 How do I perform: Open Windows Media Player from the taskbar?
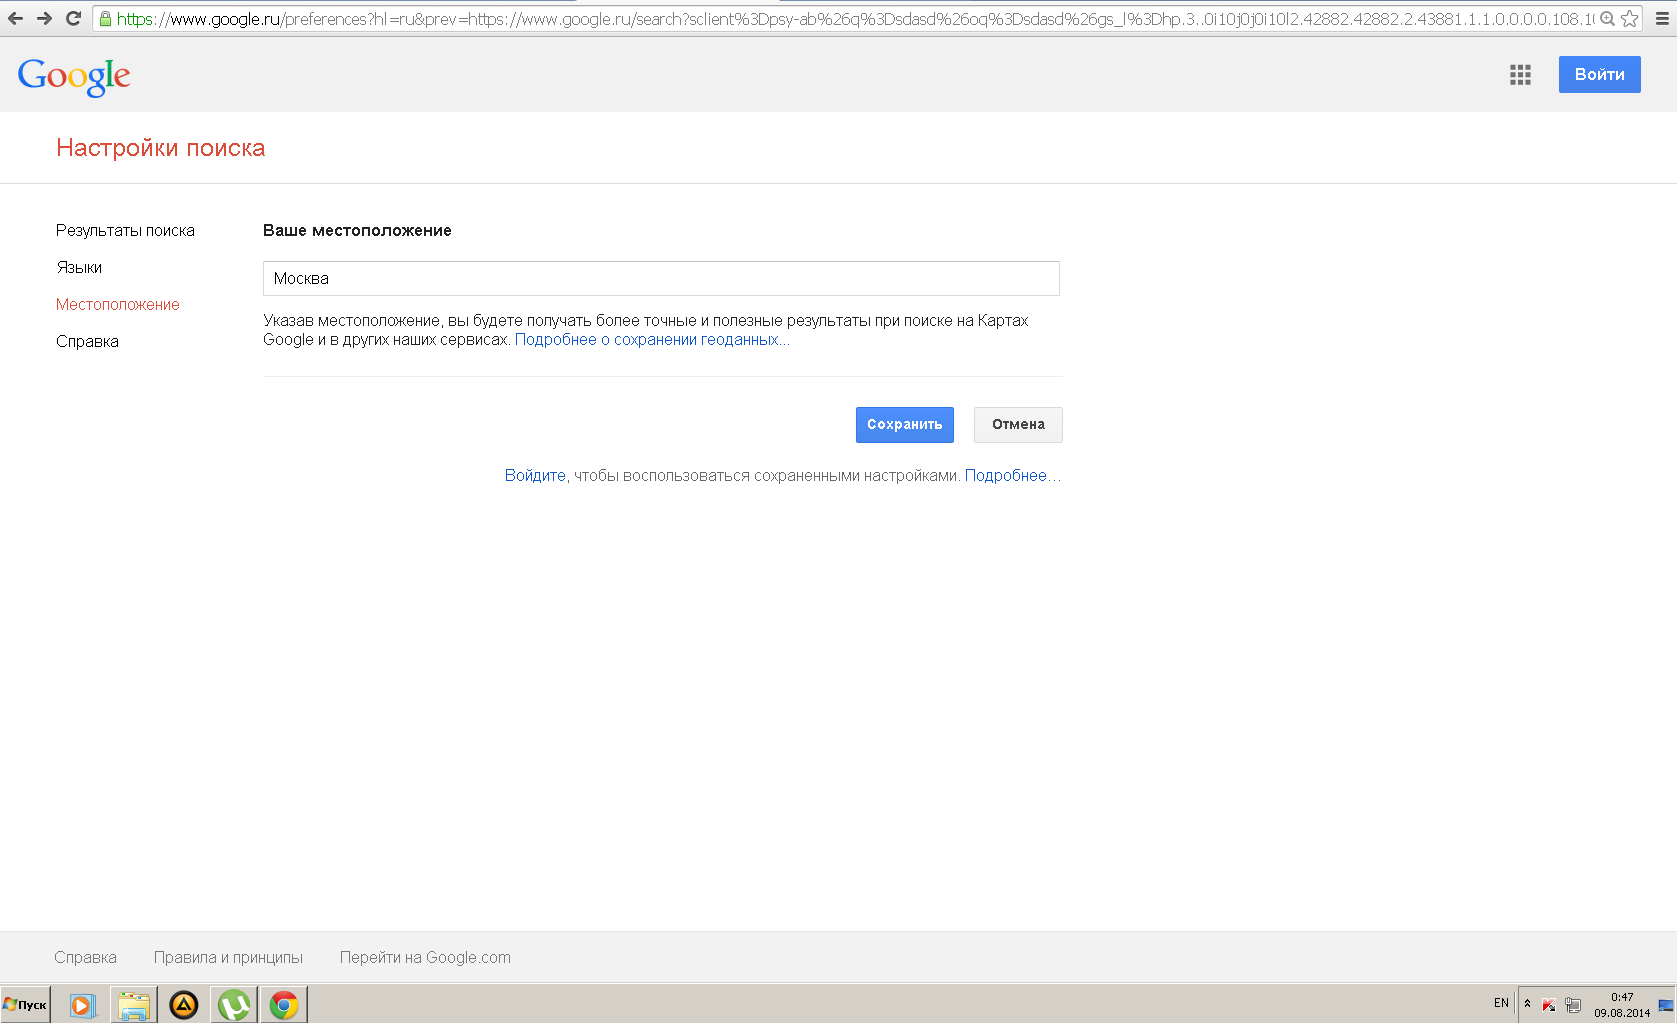click(82, 1005)
